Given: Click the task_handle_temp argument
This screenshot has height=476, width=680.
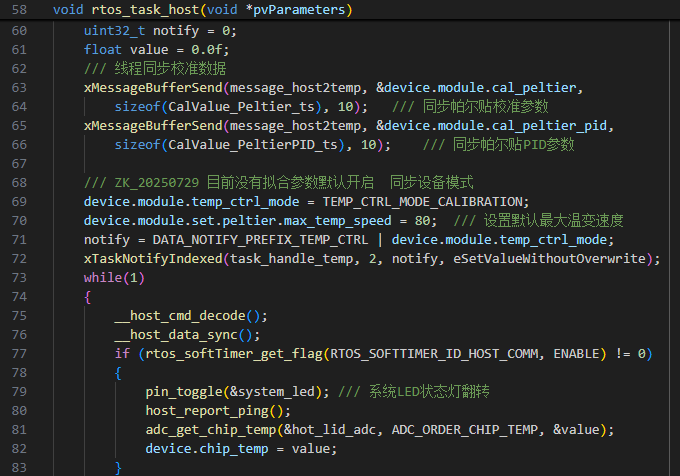Looking at the screenshot, I should click(x=291, y=259).
